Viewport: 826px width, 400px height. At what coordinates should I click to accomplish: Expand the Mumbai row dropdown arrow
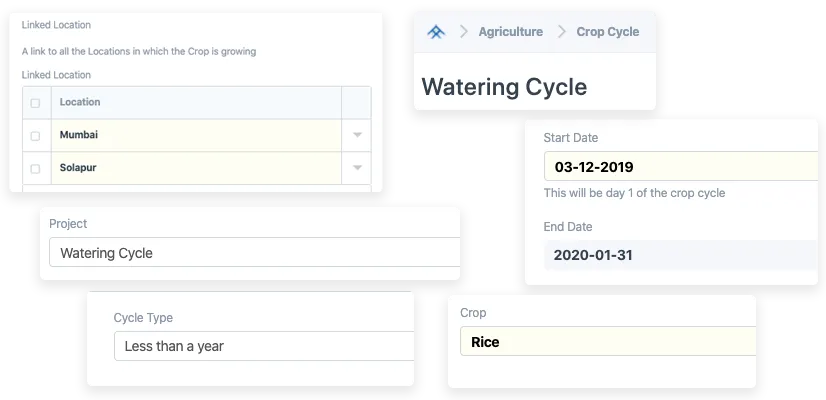tap(357, 135)
